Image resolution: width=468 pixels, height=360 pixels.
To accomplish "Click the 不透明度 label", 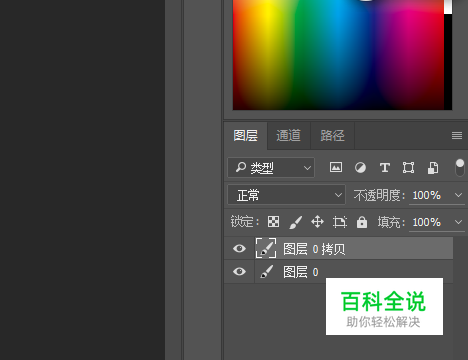I will [x=379, y=195].
